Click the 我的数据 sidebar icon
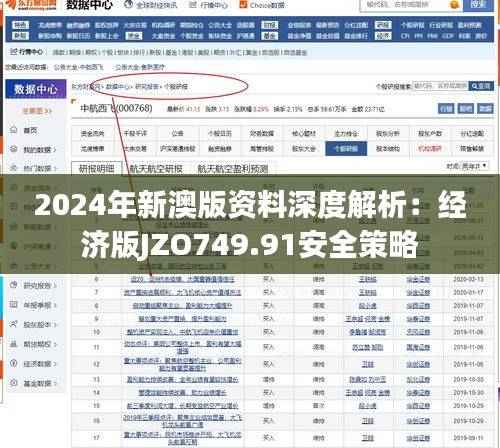Viewport: 500px width, 448px height. click(x=14, y=149)
